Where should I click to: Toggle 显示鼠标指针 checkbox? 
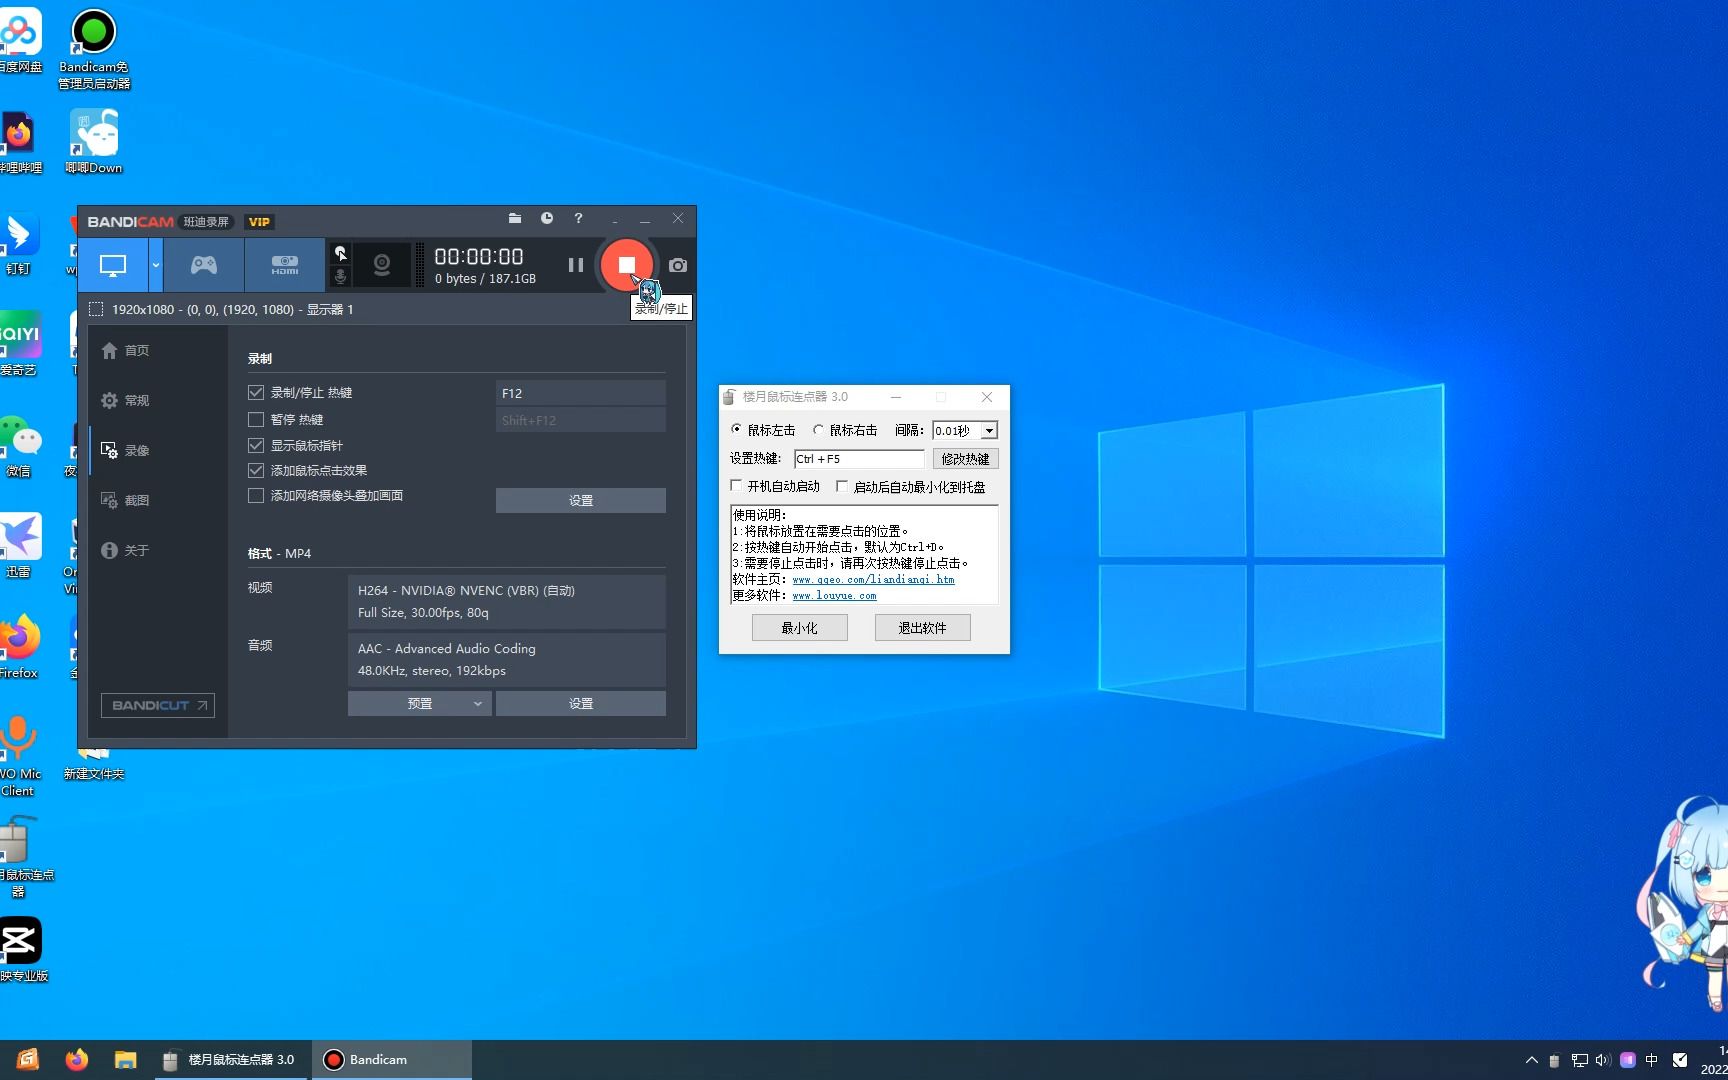(x=256, y=445)
